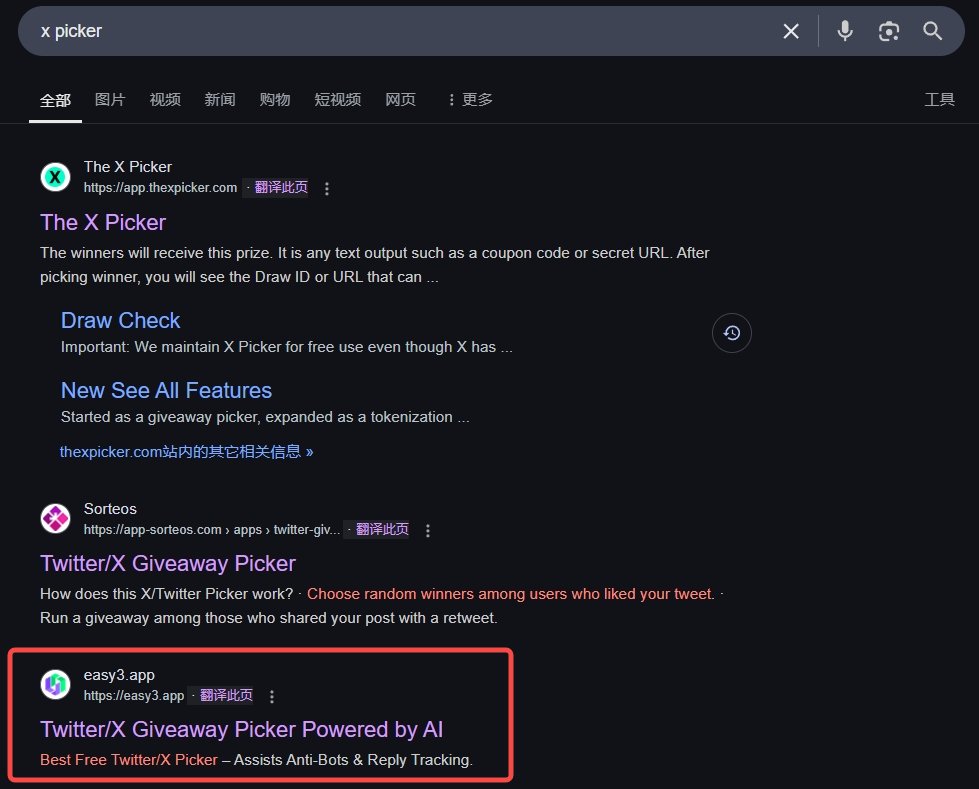This screenshot has height=789, width=979.
Task: Click the https://easy3.app URL text
Action: click(x=134, y=695)
